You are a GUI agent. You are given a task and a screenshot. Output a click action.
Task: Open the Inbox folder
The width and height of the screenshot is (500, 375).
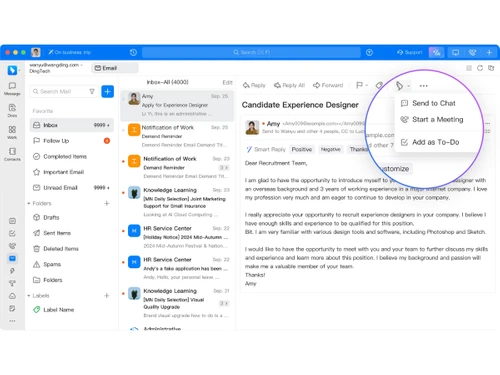pyautogui.click(x=71, y=125)
